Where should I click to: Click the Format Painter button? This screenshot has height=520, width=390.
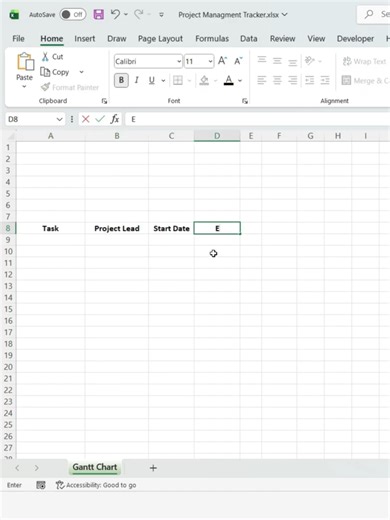[70, 87]
